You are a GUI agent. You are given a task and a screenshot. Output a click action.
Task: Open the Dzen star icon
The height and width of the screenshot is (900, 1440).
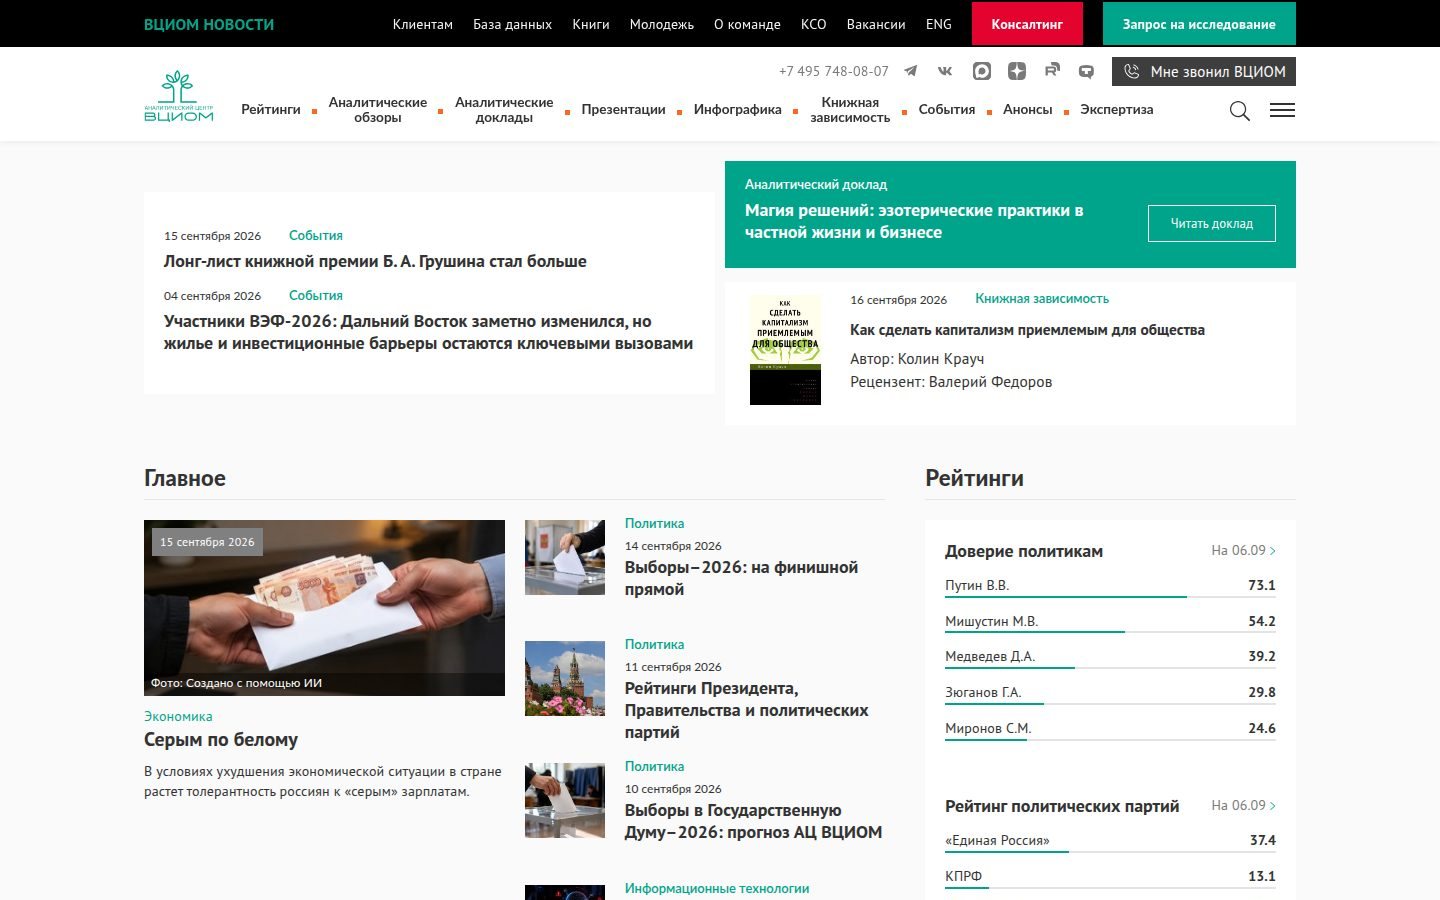click(1017, 71)
